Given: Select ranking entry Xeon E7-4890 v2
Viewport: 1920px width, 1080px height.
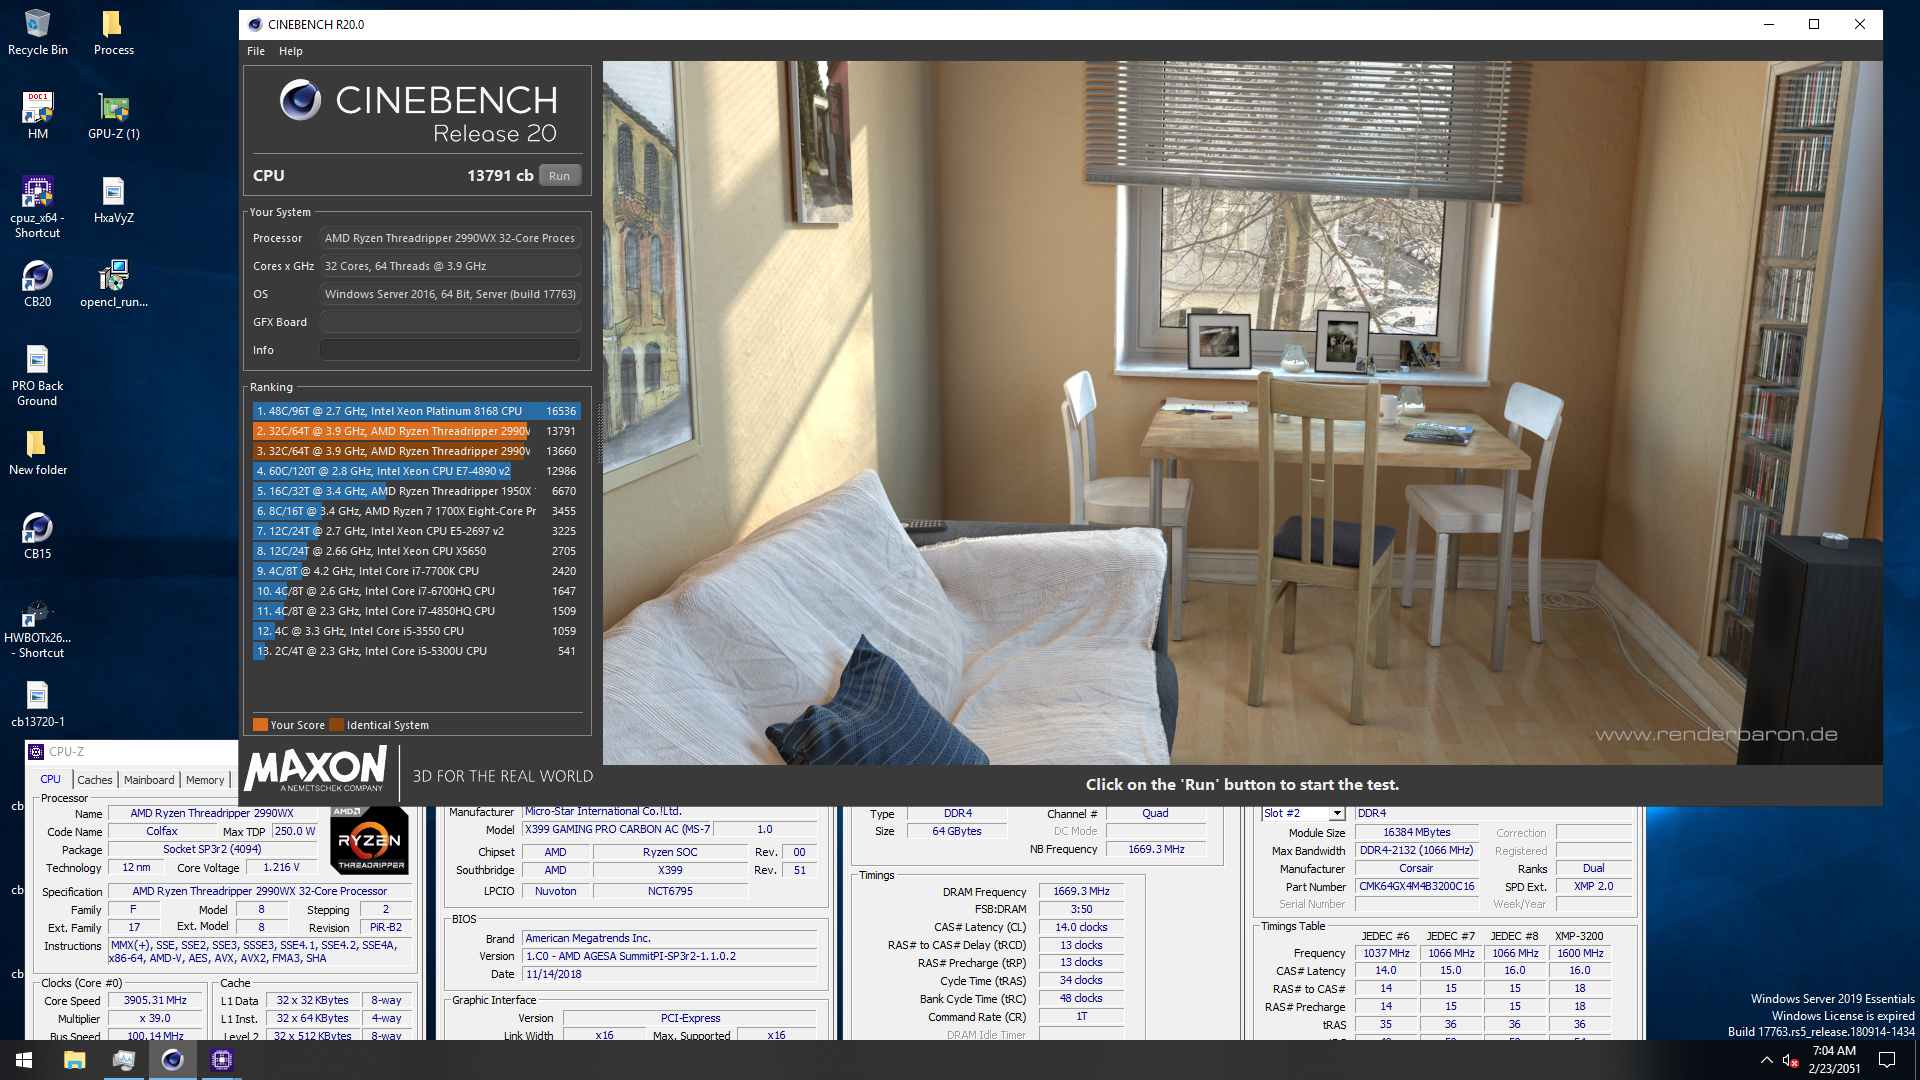Looking at the screenshot, I should coord(416,471).
